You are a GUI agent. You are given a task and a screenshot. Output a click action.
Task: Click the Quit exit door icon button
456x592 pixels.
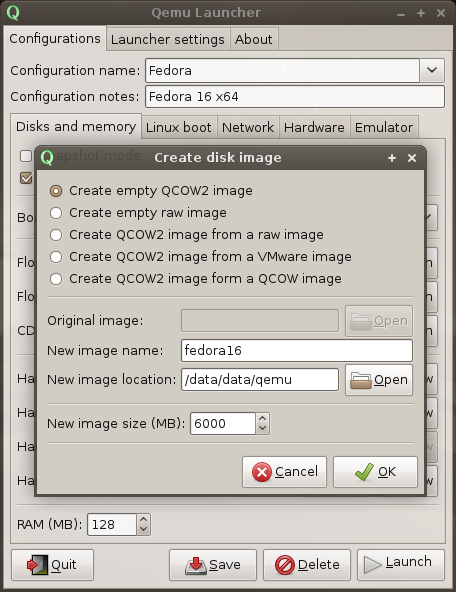pyautogui.click(x=52, y=565)
